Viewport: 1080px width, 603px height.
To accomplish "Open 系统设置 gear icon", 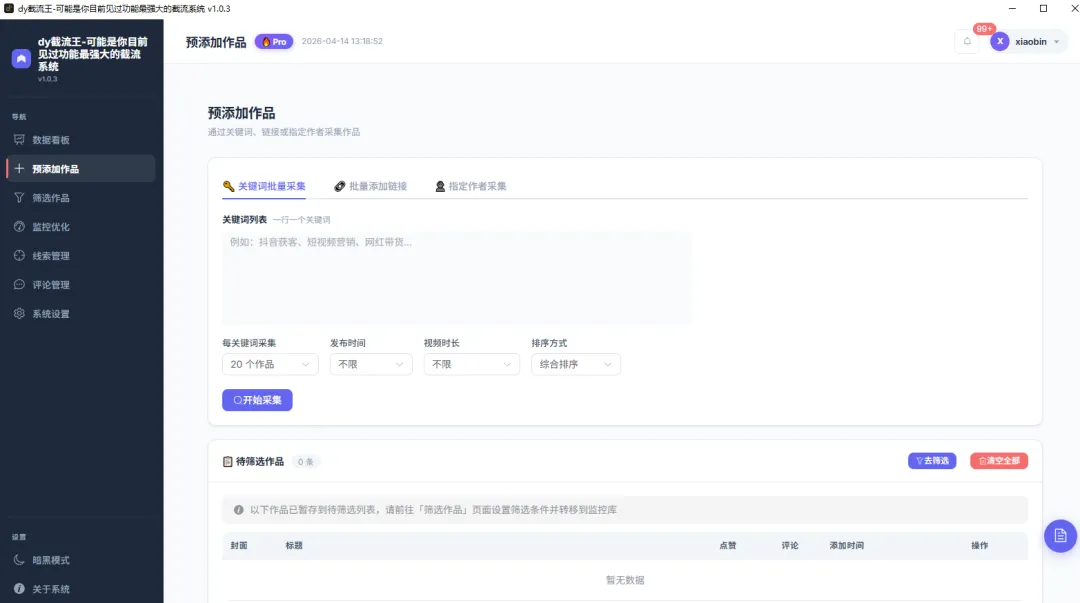I will click(19, 314).
